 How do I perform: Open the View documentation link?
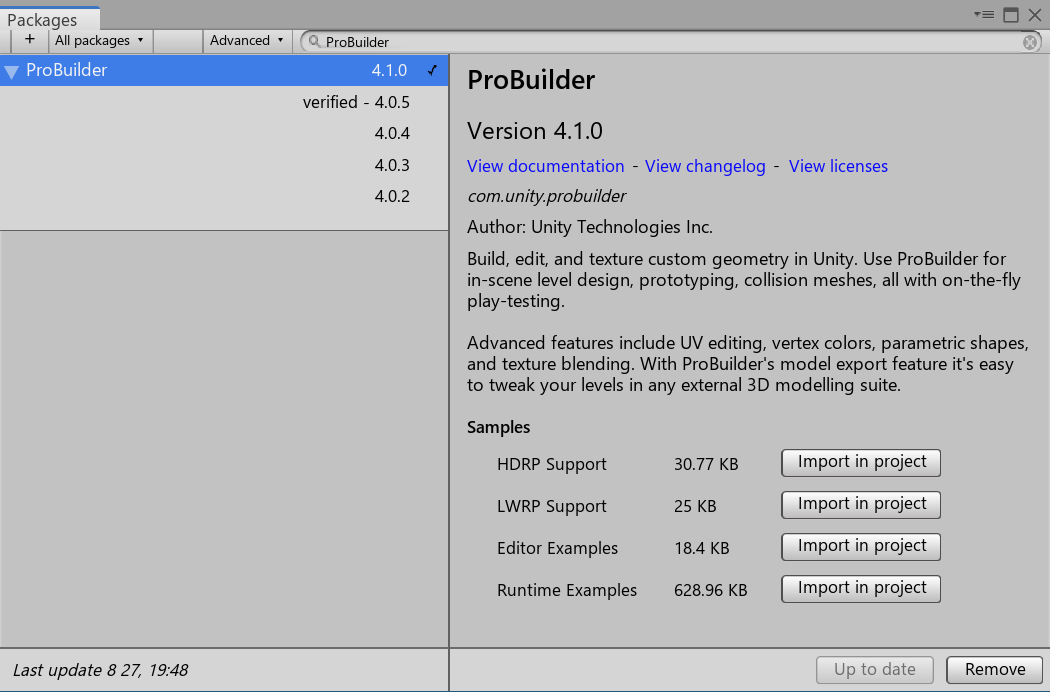coord(545,166)
